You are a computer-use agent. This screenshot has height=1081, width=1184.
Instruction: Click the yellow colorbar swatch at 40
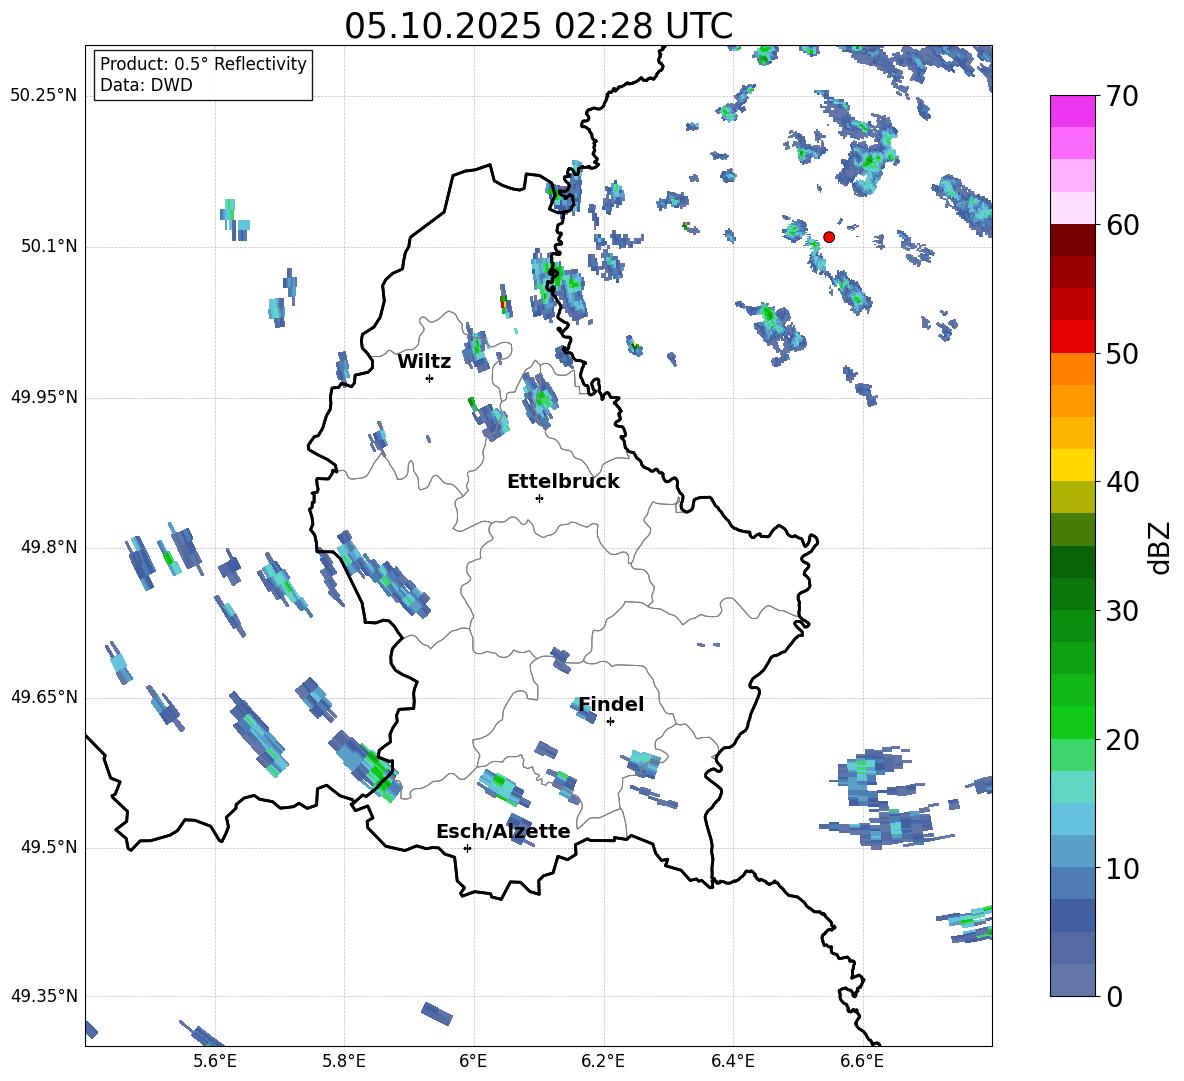point(1072,465)
